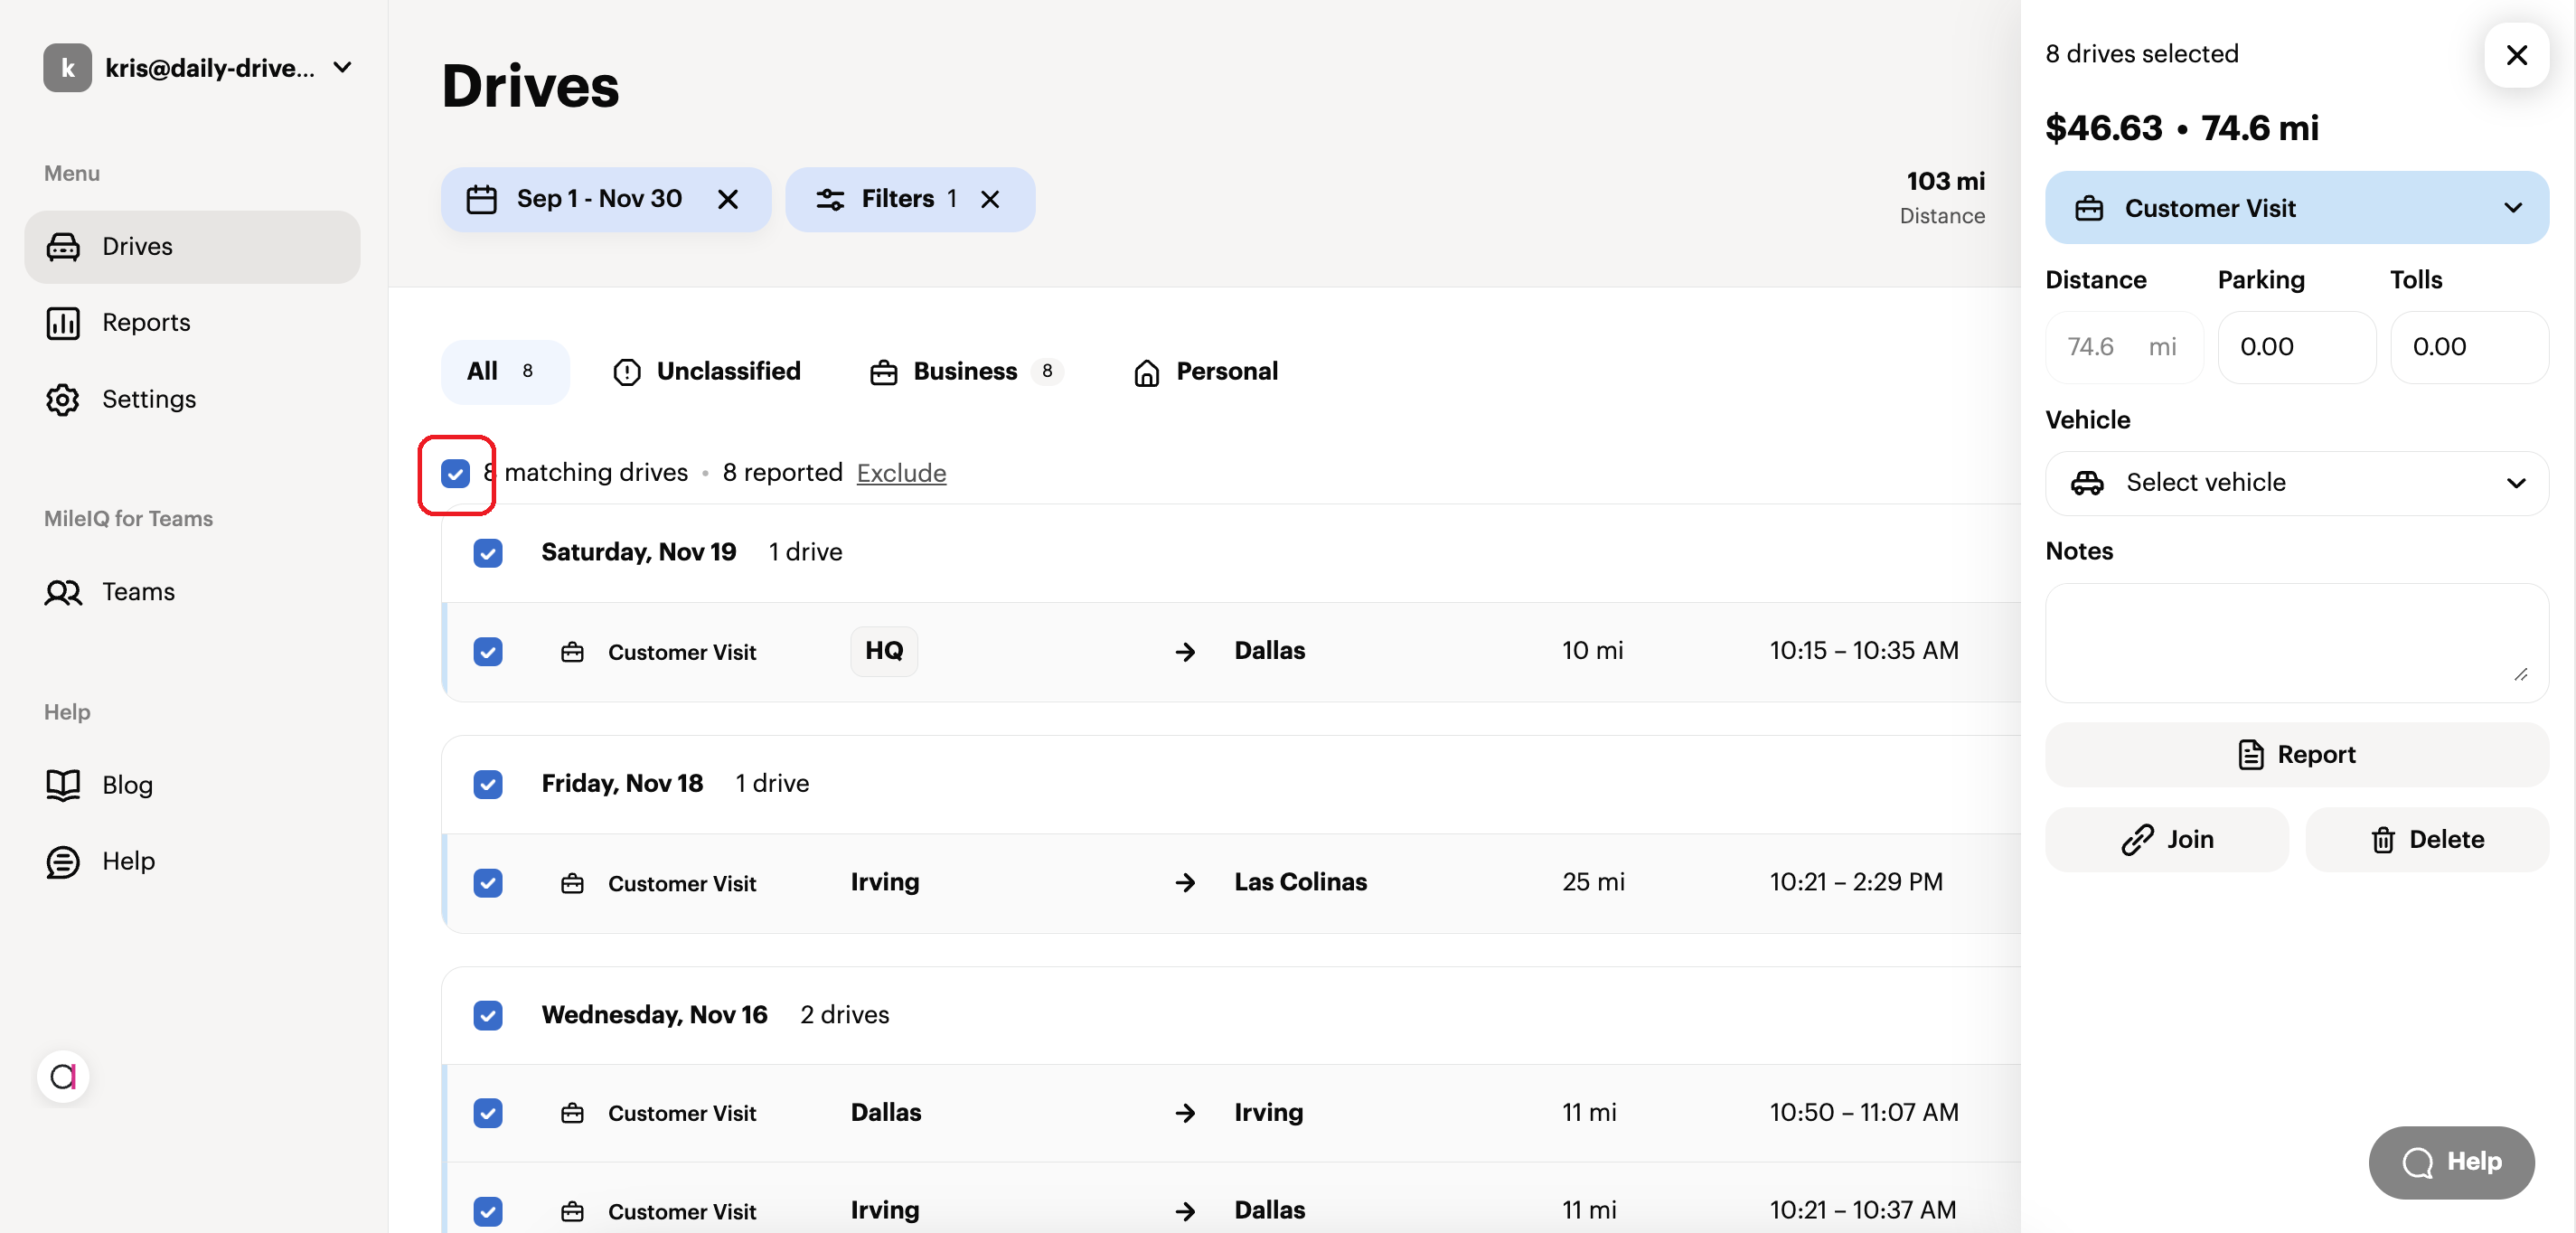Viewport: 2576px width, 1233px height.
Task: Click the 25 mi distance value
Action: coord(1593,882)
